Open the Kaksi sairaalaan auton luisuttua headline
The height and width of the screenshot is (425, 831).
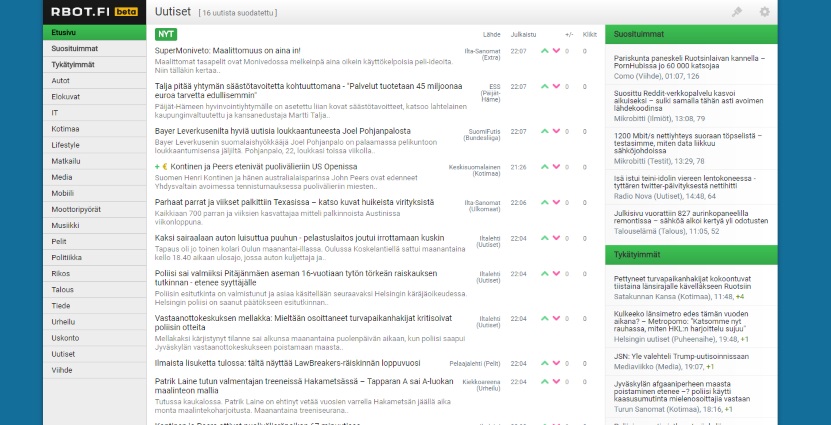point(299,238)
